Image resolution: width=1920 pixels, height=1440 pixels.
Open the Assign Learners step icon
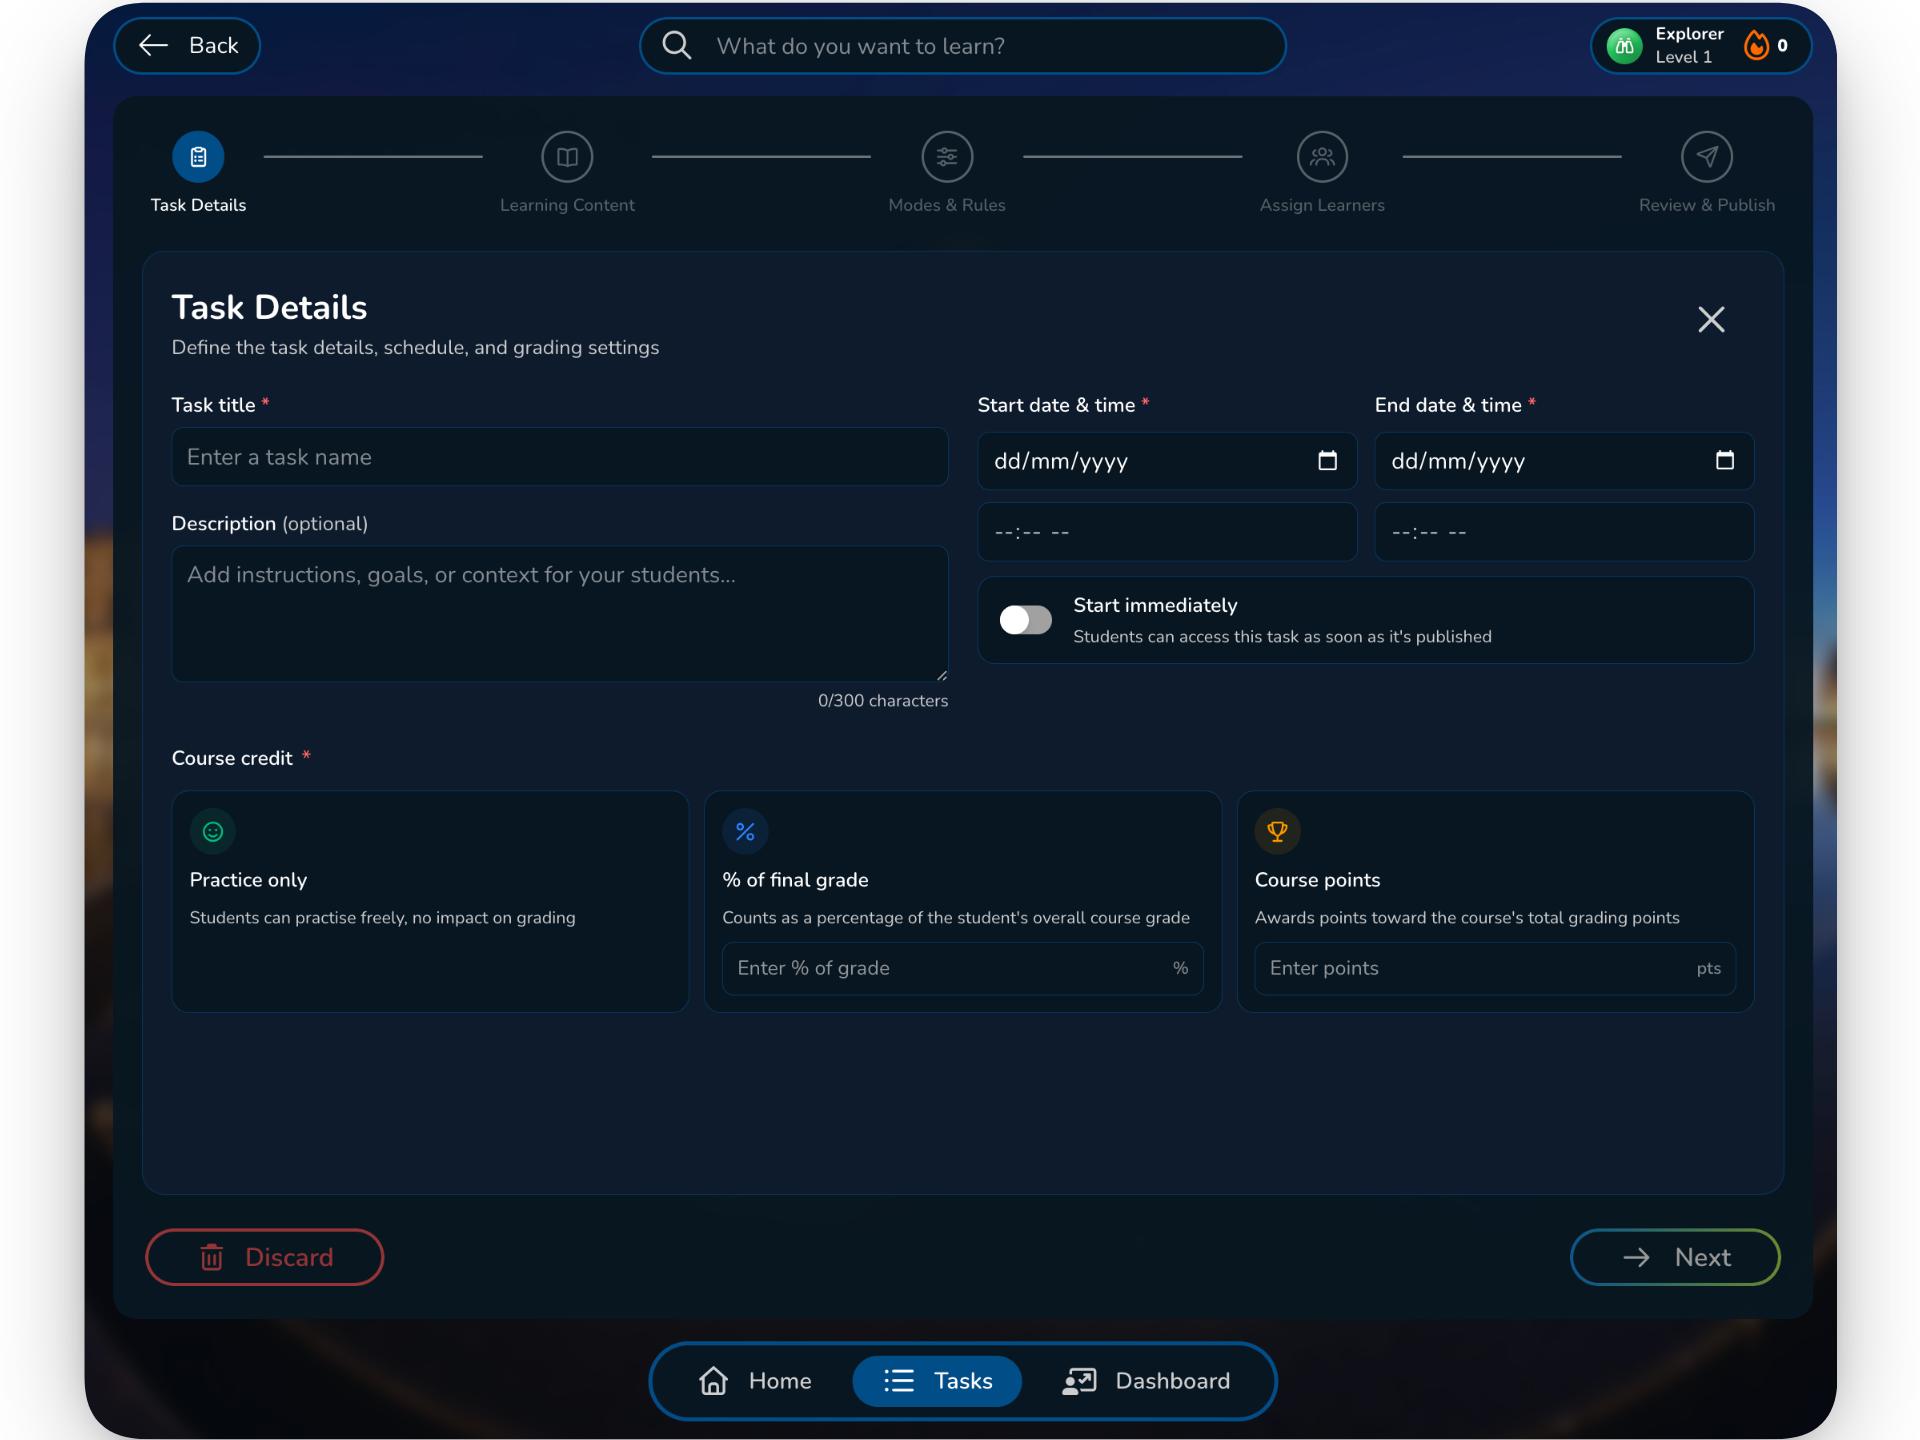pos(1322,157)
